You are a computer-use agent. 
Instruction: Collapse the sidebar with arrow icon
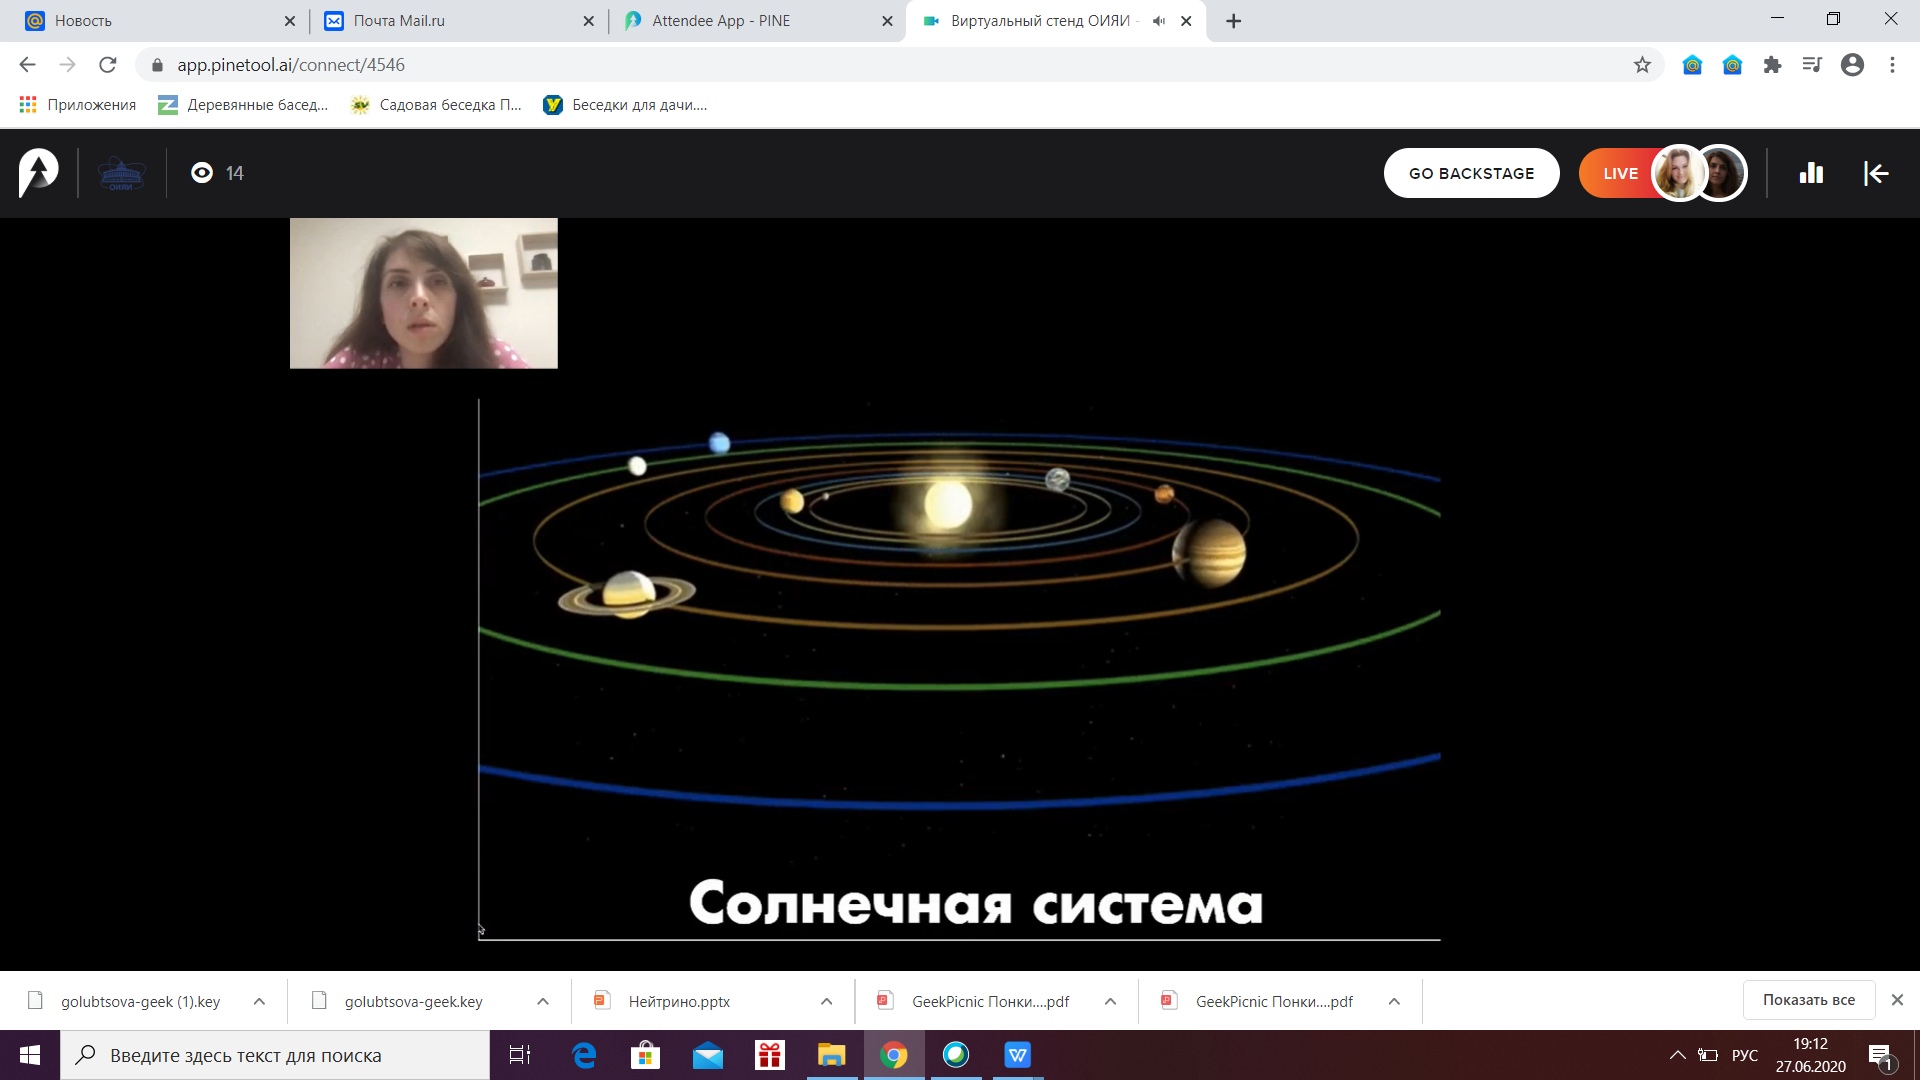[1876, 173]
